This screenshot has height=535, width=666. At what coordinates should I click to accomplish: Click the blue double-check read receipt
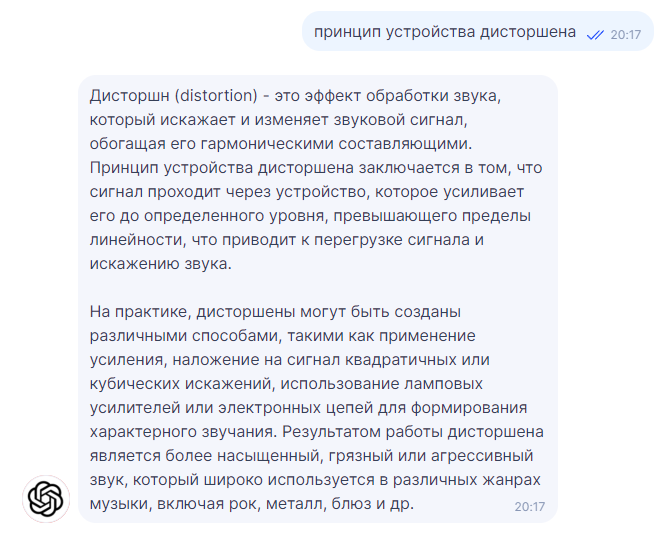tap(595, 35)
